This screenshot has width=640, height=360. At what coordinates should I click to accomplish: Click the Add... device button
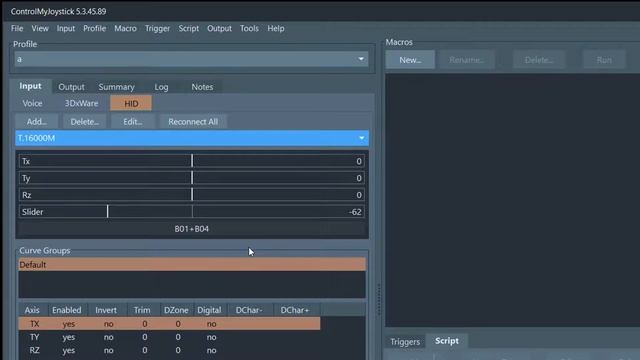point(36,122)
